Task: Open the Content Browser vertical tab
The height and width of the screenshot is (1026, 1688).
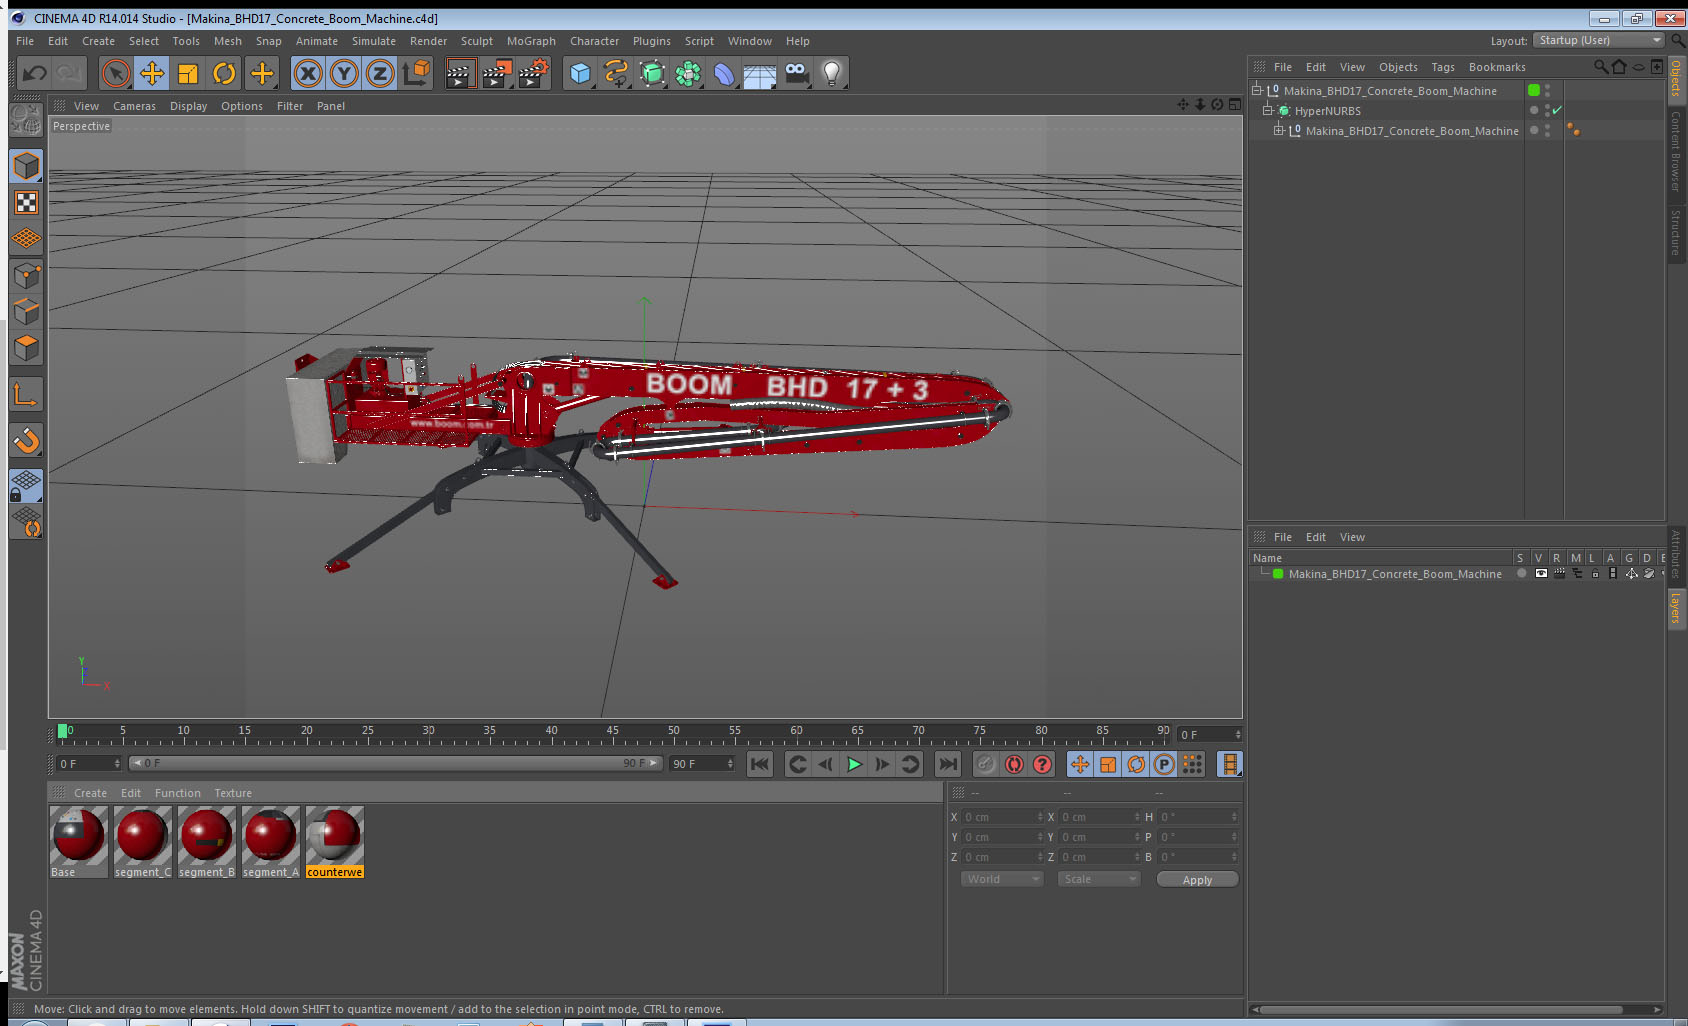Action: click(1677, 151)
